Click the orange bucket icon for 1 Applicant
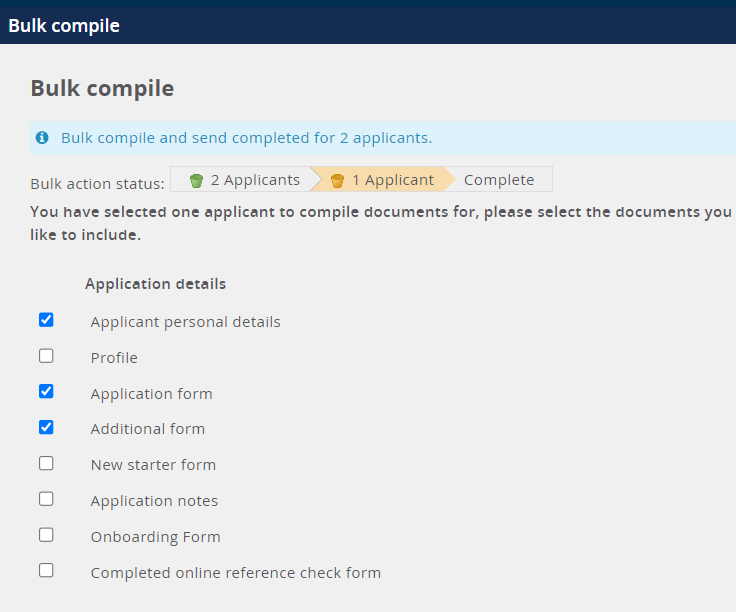This screenshot has height=612, width=736. point(337,180)
